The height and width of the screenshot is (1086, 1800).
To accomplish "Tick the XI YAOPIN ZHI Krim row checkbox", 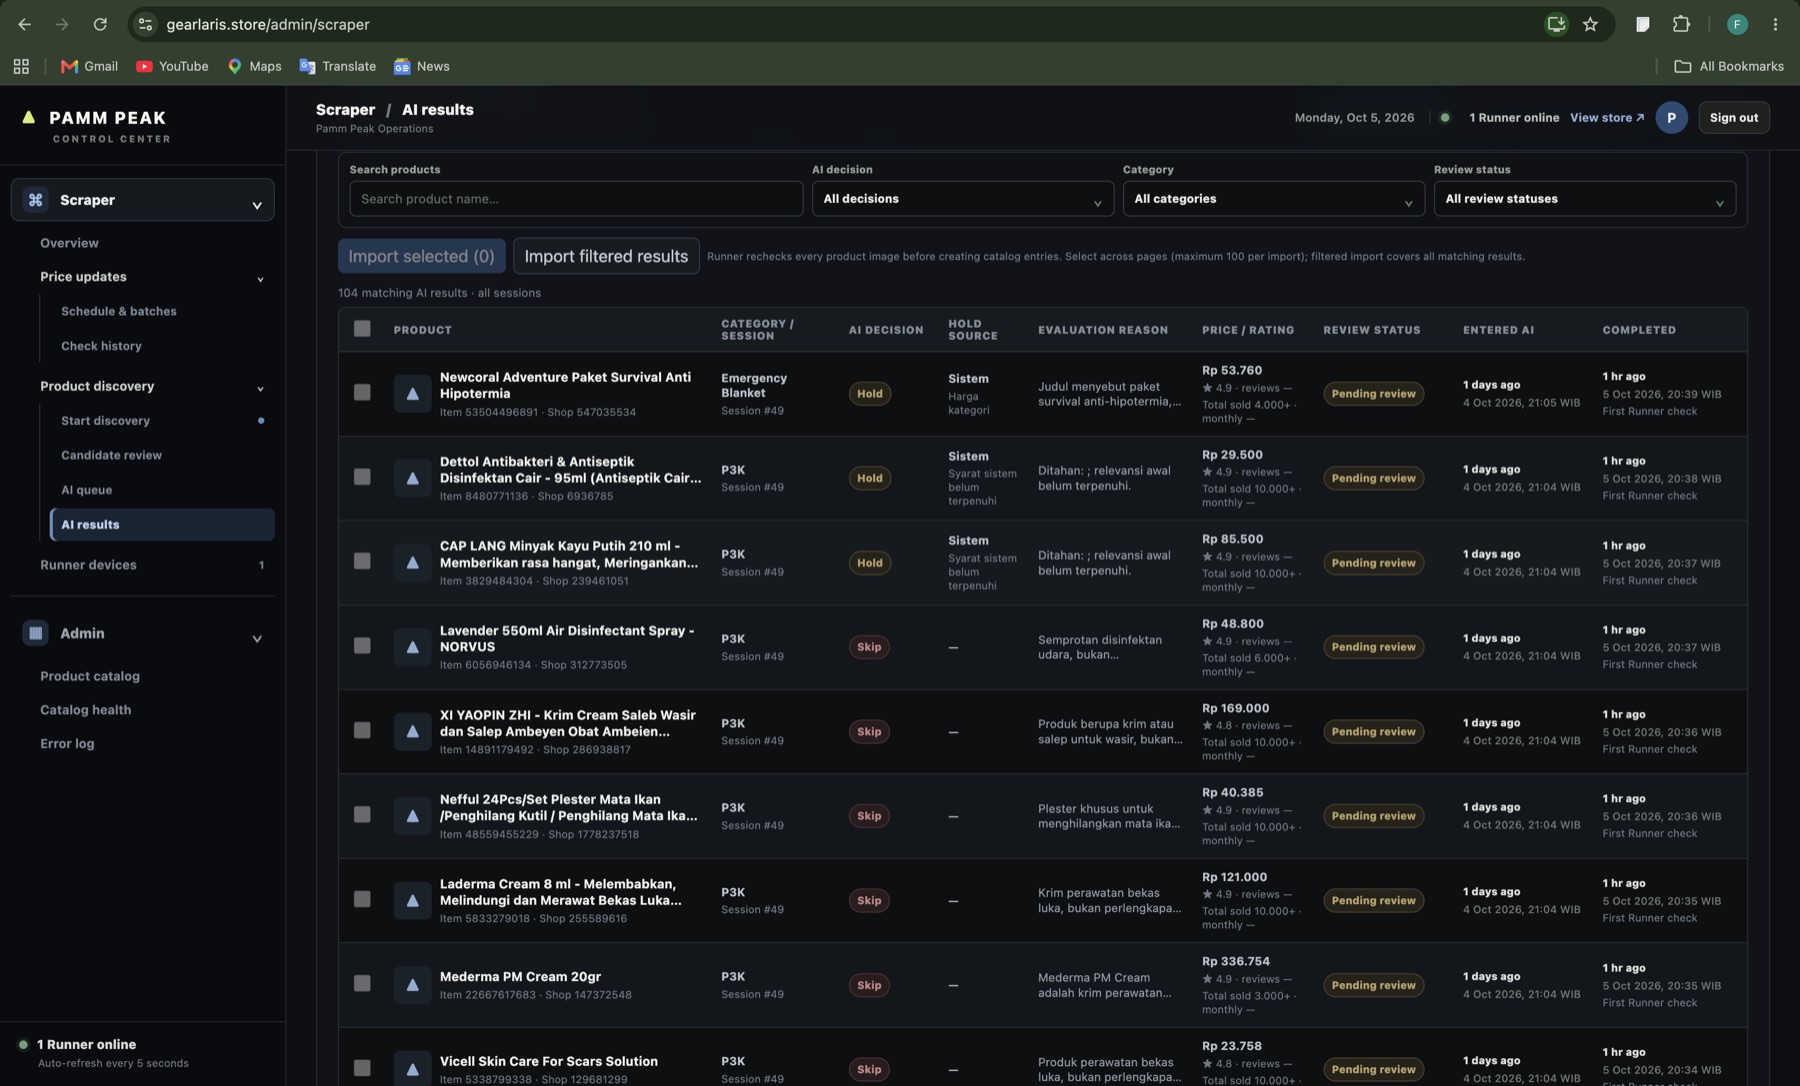I will click(362, 730).
